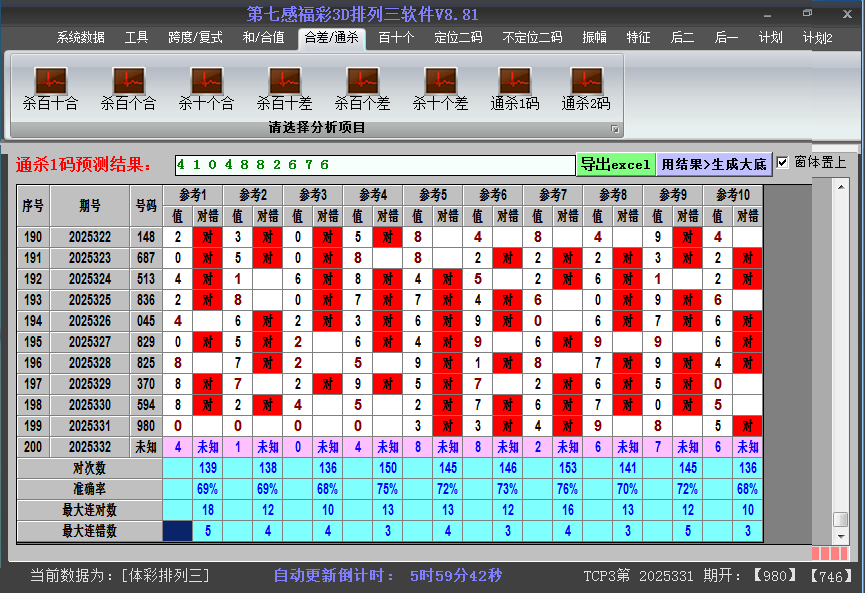Switch to the 系统数据 tab
The image size is (865, 593).
pyautogui.click(x=80, y=38)
